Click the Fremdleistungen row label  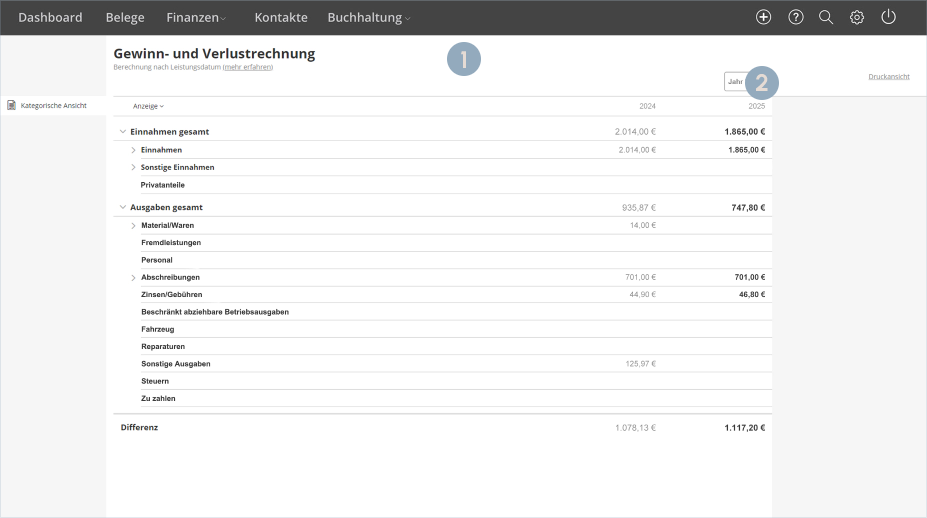pyautogui.click(x=171, y=242)
